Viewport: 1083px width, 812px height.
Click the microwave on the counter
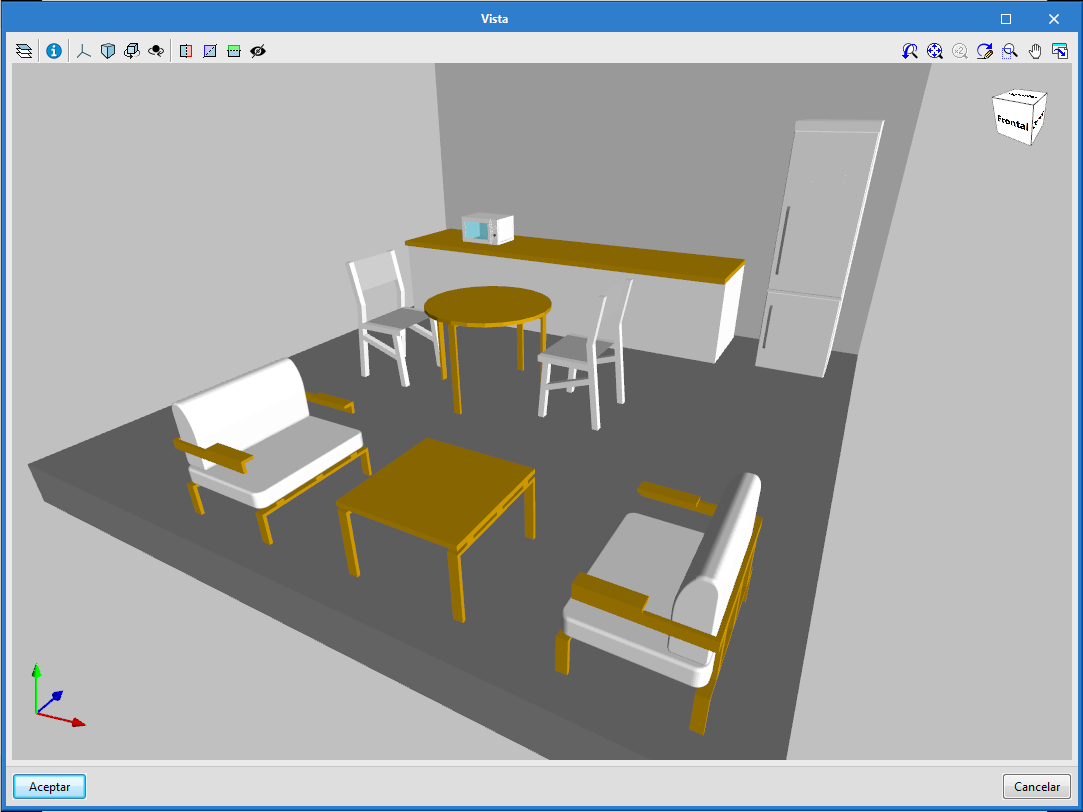[488, 229]
